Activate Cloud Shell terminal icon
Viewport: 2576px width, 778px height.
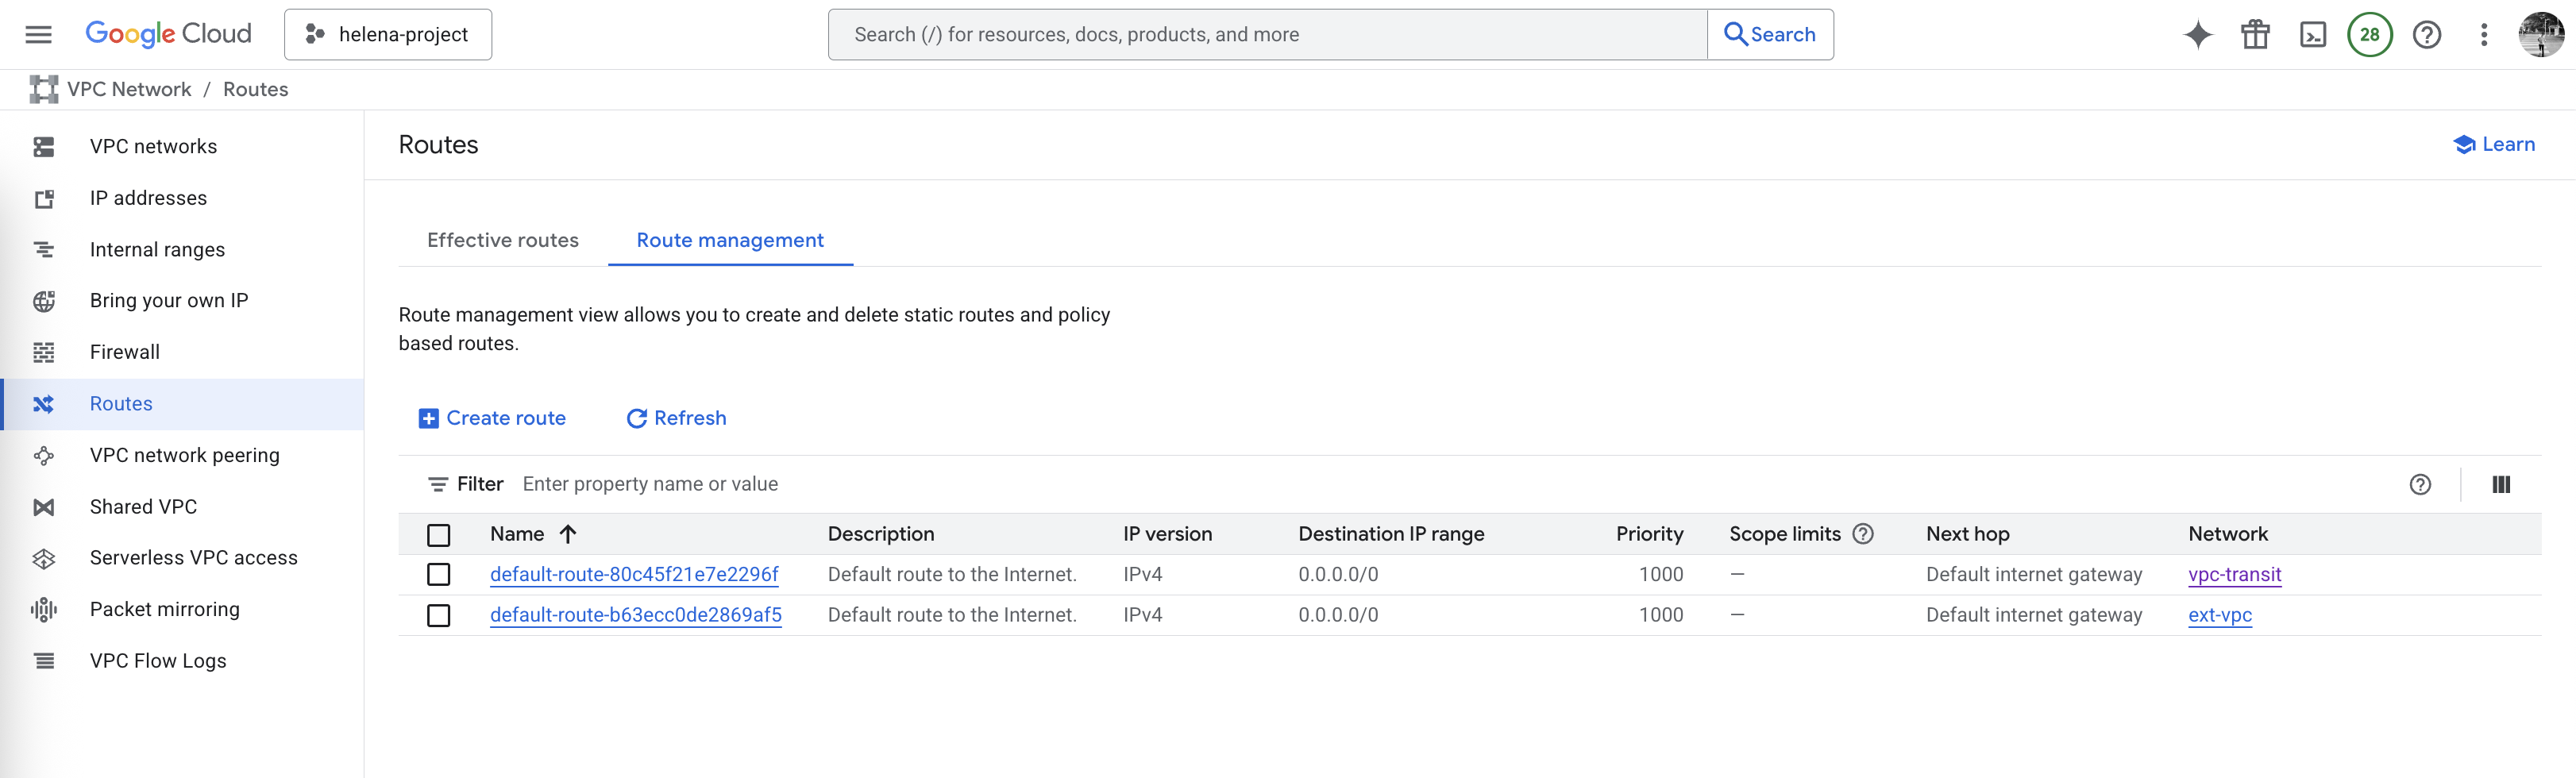[2313, 35]
